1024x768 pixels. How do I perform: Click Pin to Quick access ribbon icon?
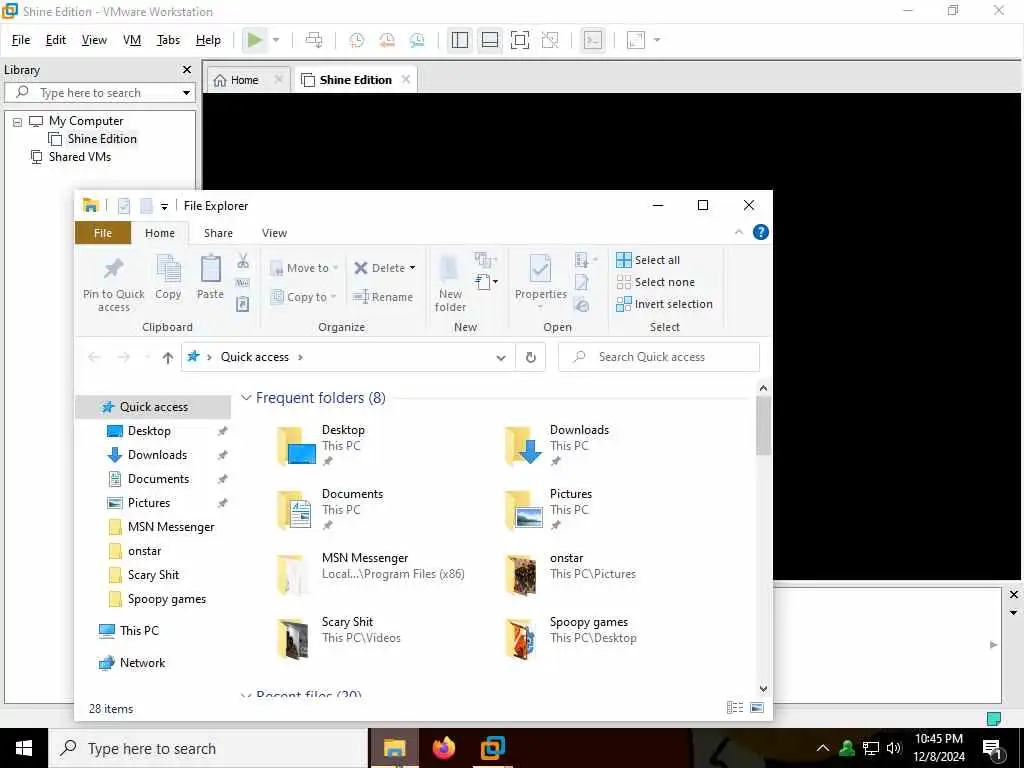click(x=114, y=283)
